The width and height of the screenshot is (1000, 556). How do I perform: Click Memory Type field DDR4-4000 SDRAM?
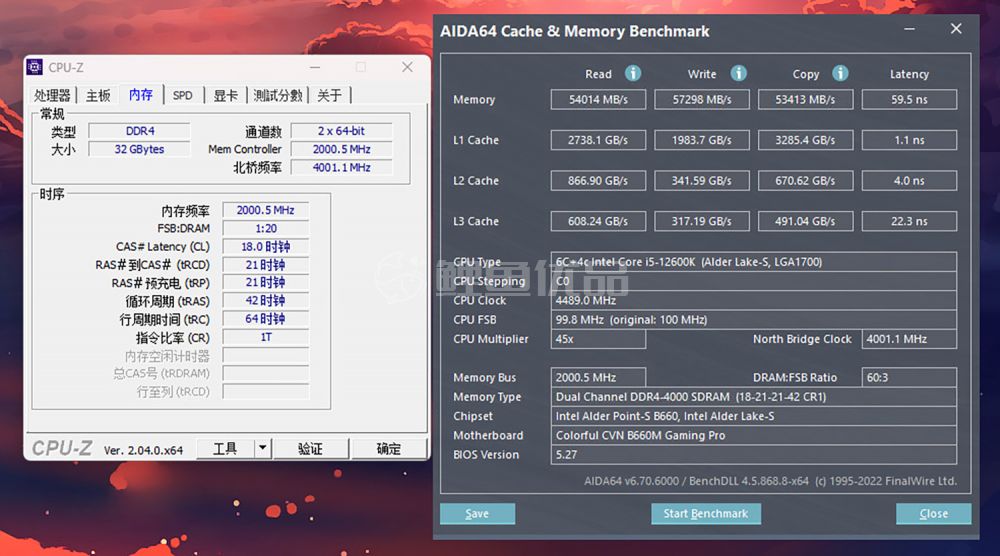click(754, 397)
